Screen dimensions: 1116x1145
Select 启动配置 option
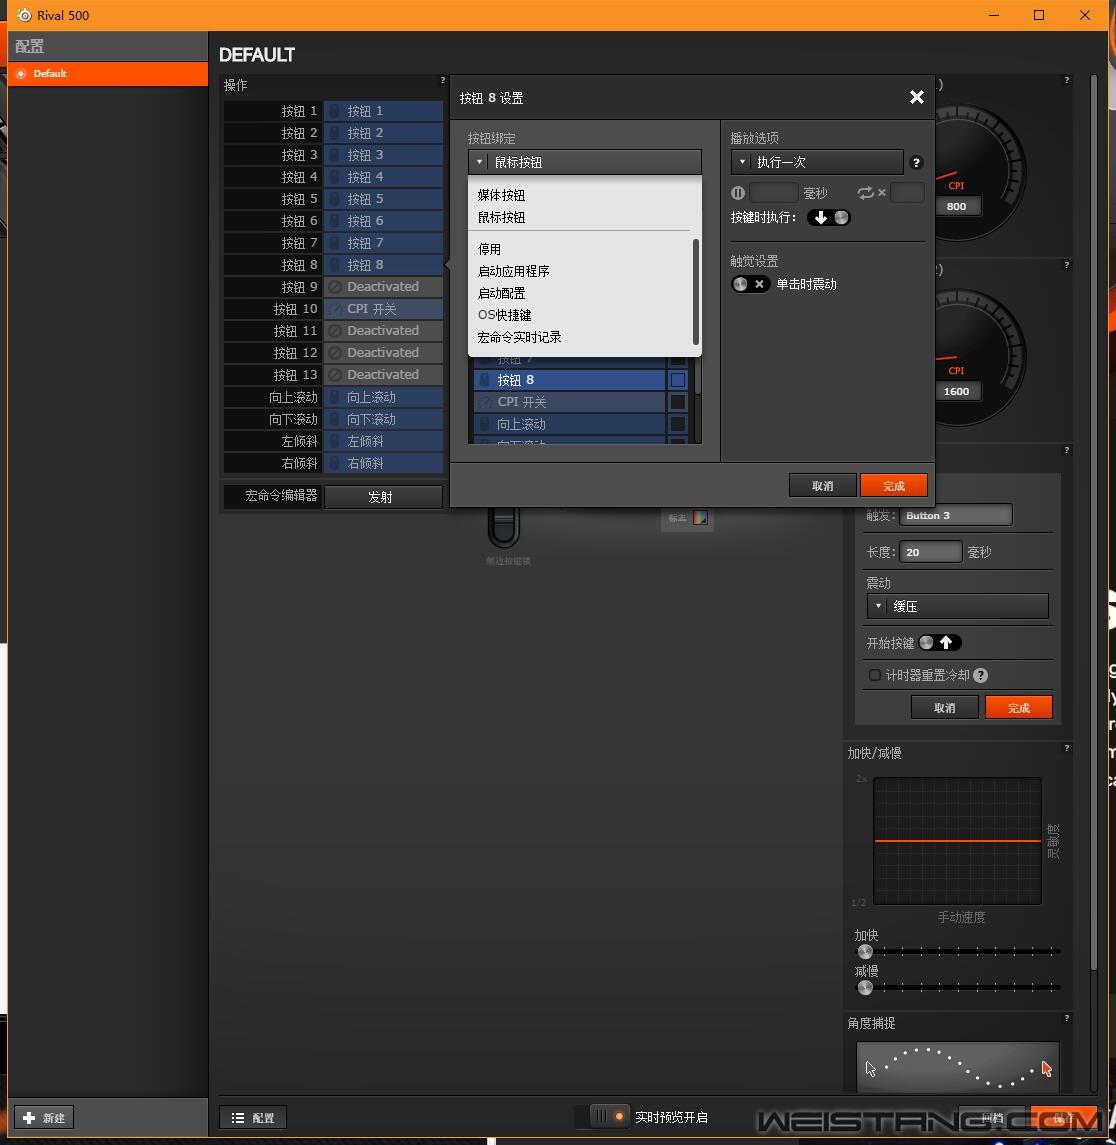click(501, 293)
